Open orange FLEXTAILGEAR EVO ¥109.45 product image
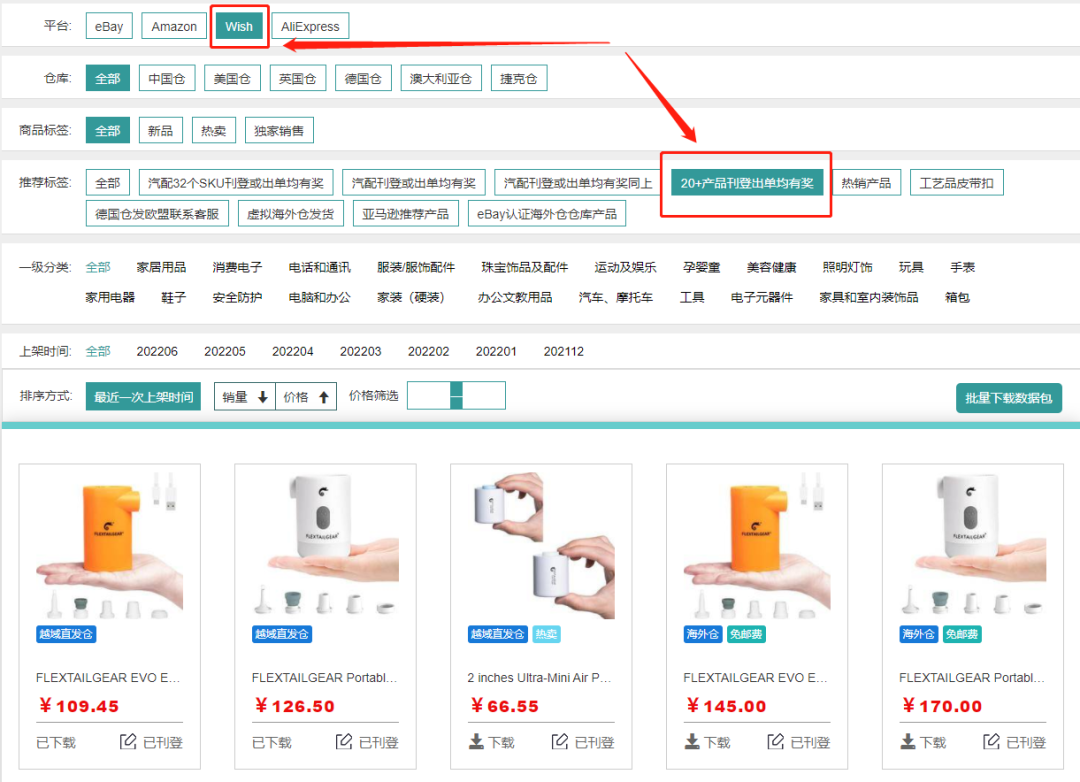Image resolution: width=1080 pixels, height=782 pixels. [110, 544]
